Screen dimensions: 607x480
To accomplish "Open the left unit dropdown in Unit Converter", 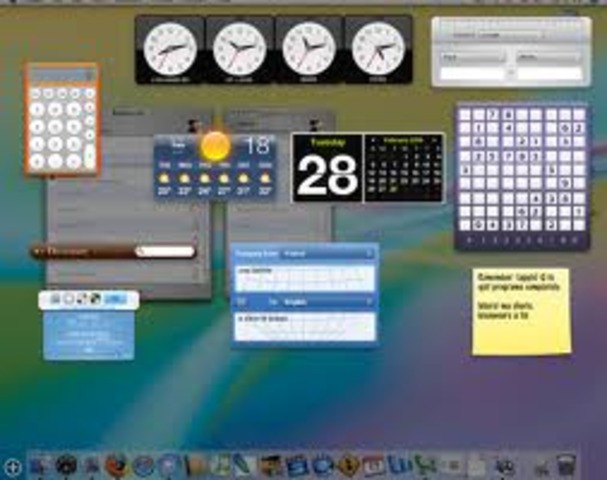I will coord(473,57).
